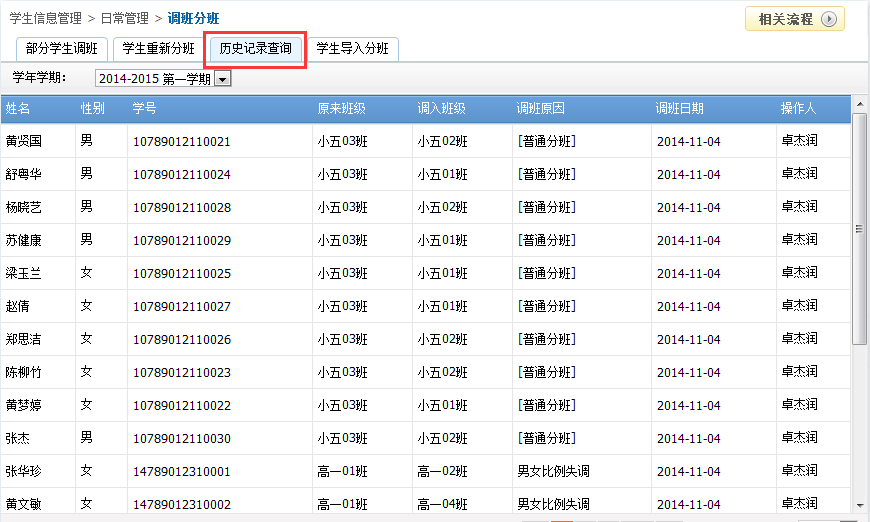Click 小五02班 in 黄贤国 row
This screenshot has height=522, width=870.
coord(442,141)
